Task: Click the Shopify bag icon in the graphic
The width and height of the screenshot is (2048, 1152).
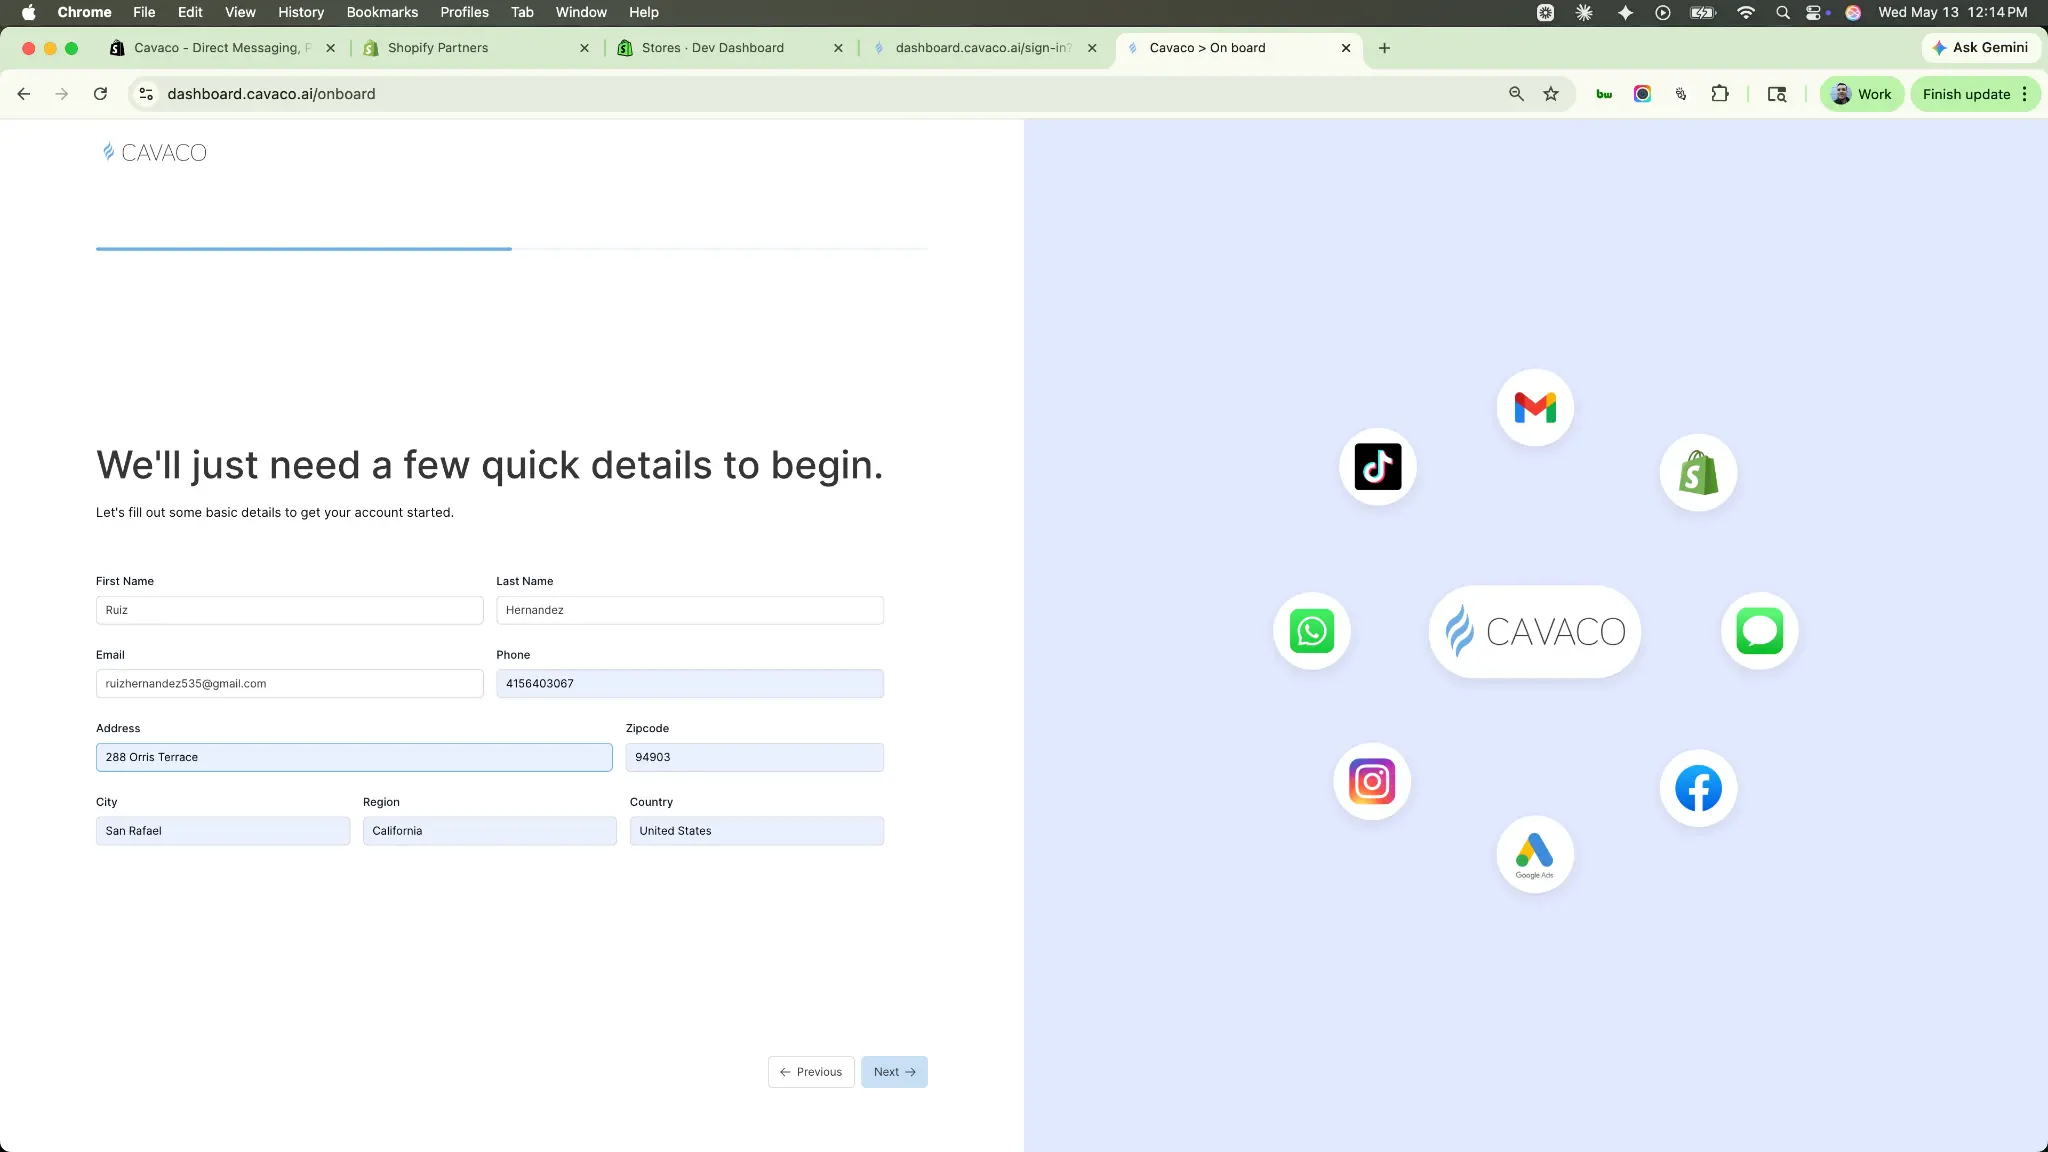Action: pyautogui.click(x=1698, y=473)
